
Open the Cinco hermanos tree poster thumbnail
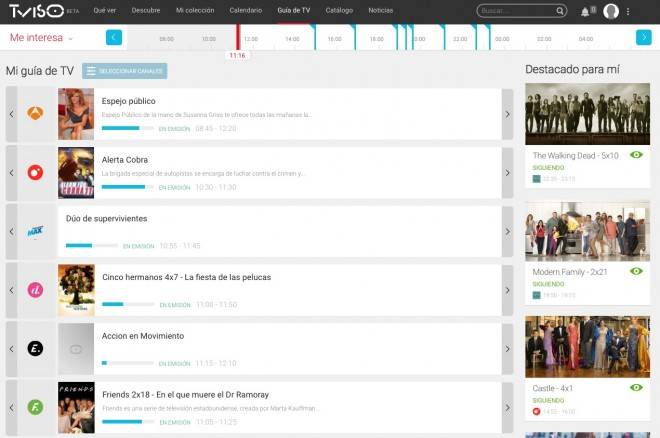[76, 290]
